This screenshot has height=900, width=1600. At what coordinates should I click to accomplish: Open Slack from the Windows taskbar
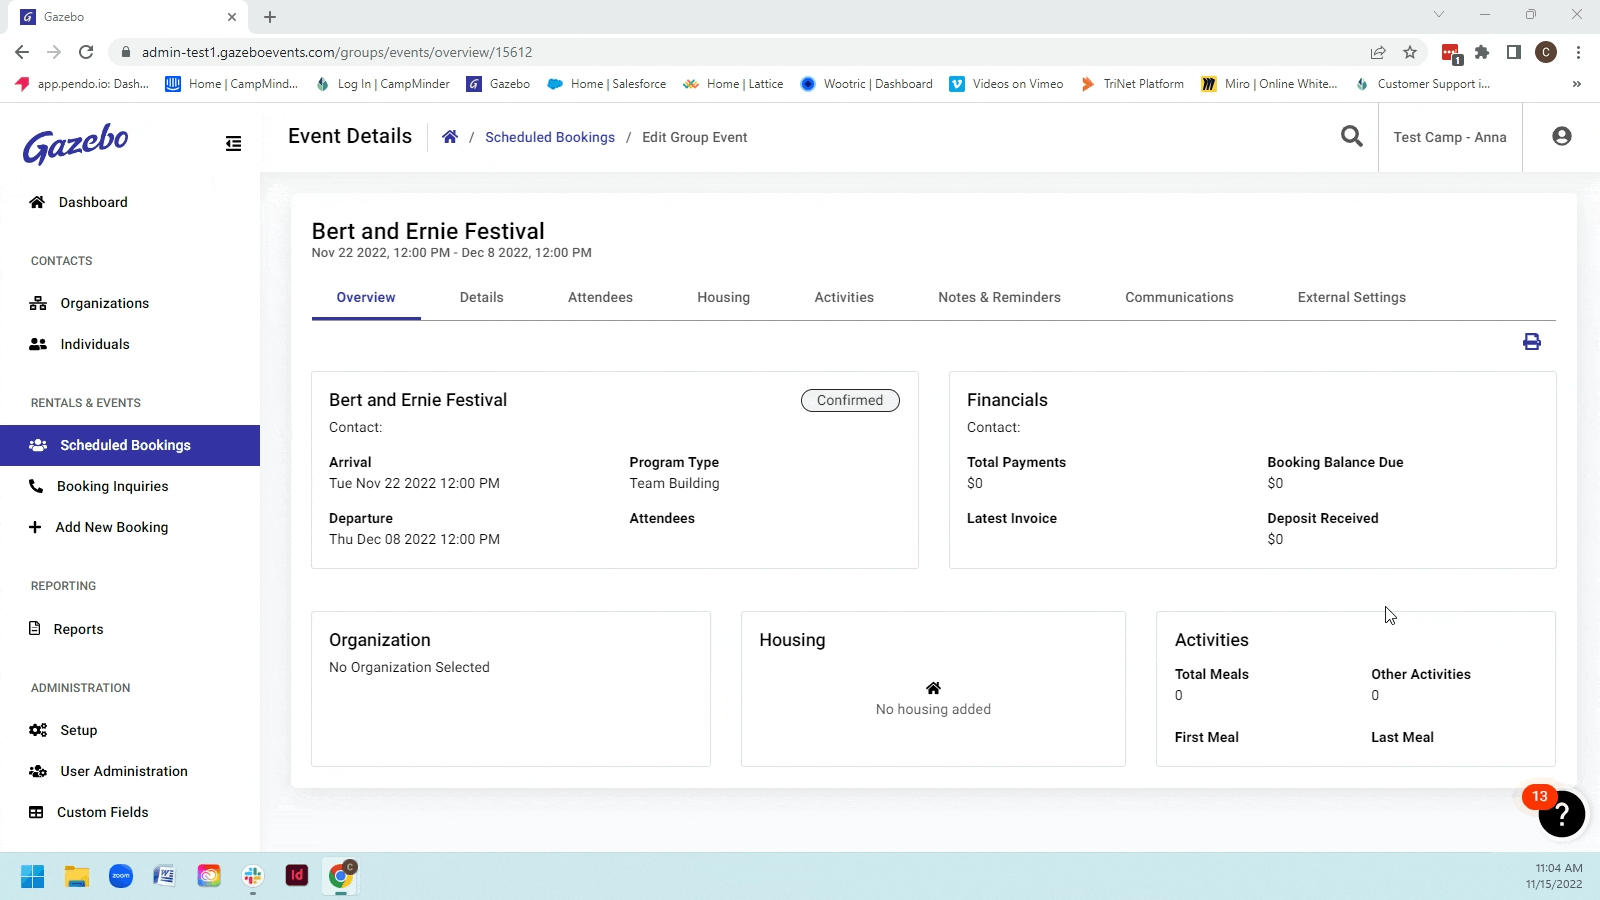click(253, 876)
